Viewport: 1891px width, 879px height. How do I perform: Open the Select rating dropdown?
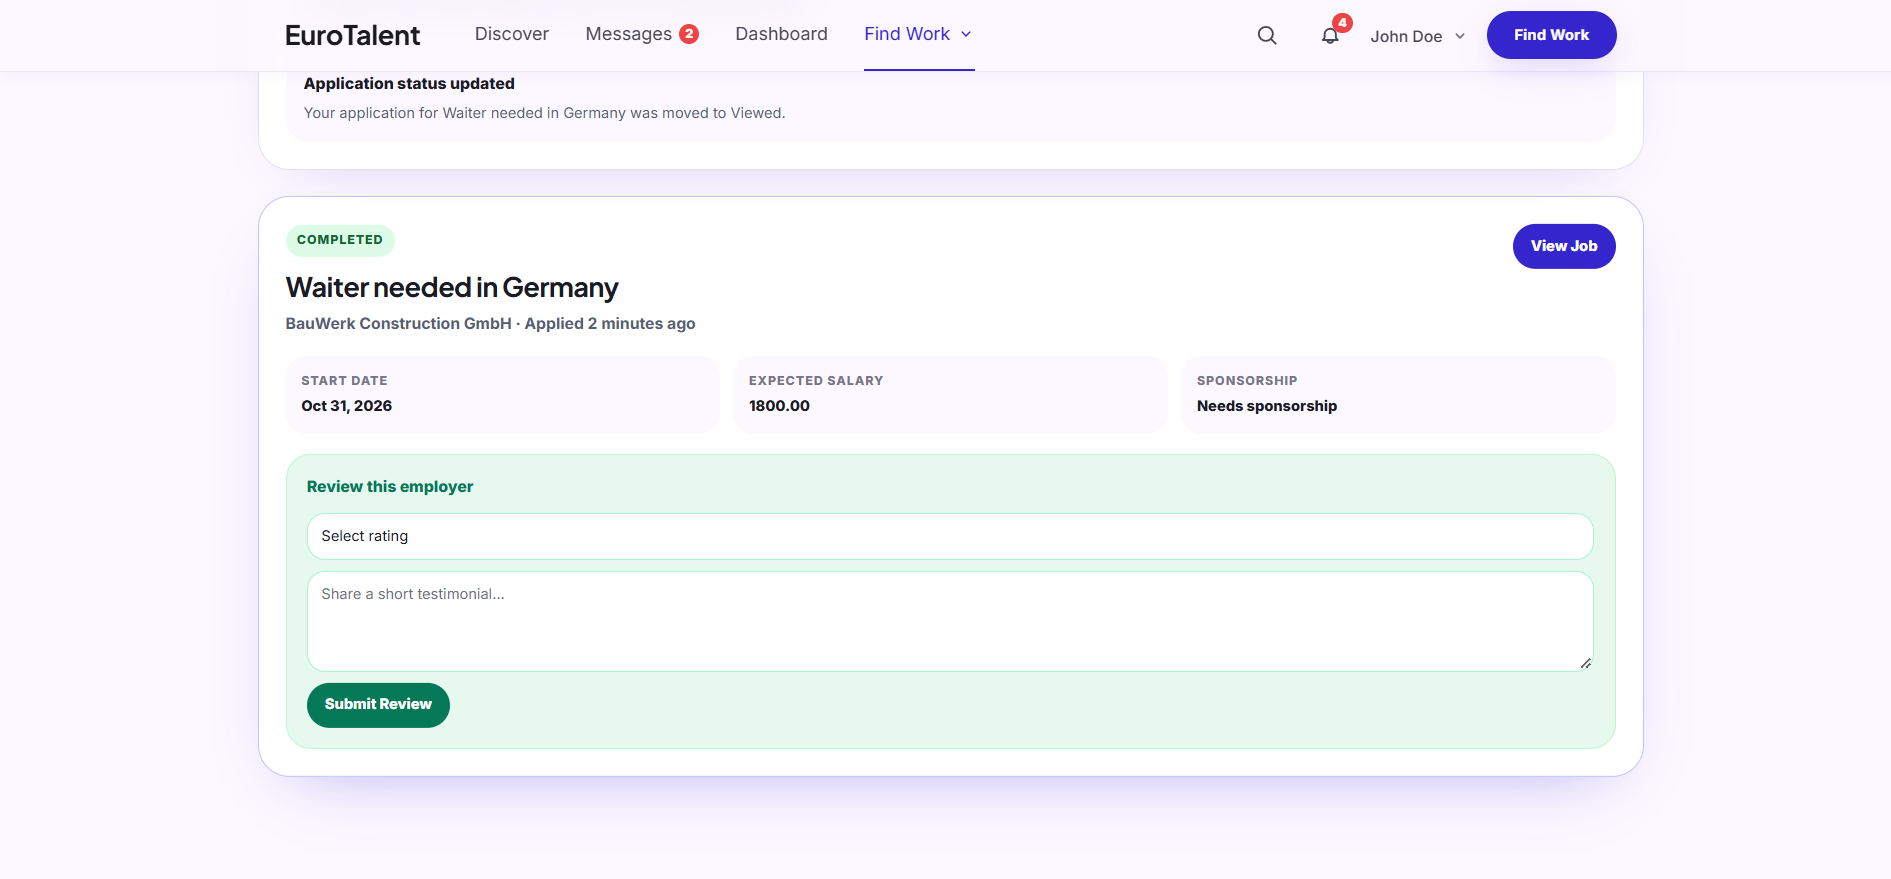(950, 536)
